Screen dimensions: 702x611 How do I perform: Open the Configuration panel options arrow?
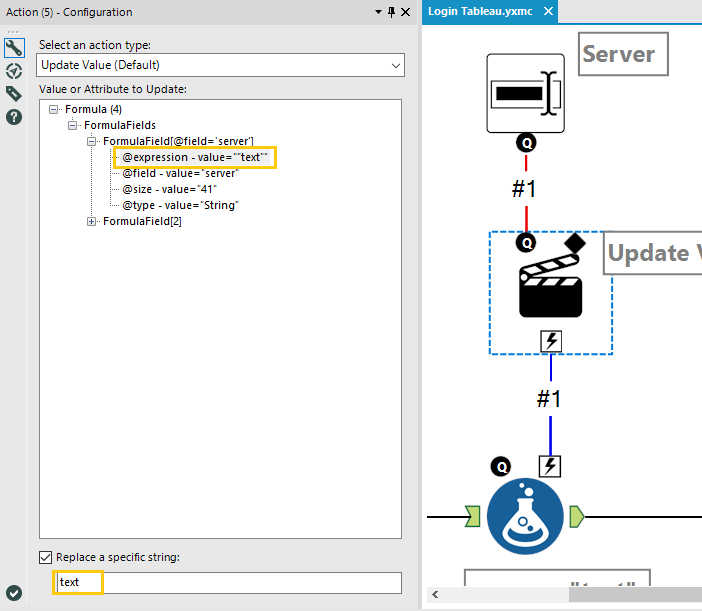(x=378, y=12)
